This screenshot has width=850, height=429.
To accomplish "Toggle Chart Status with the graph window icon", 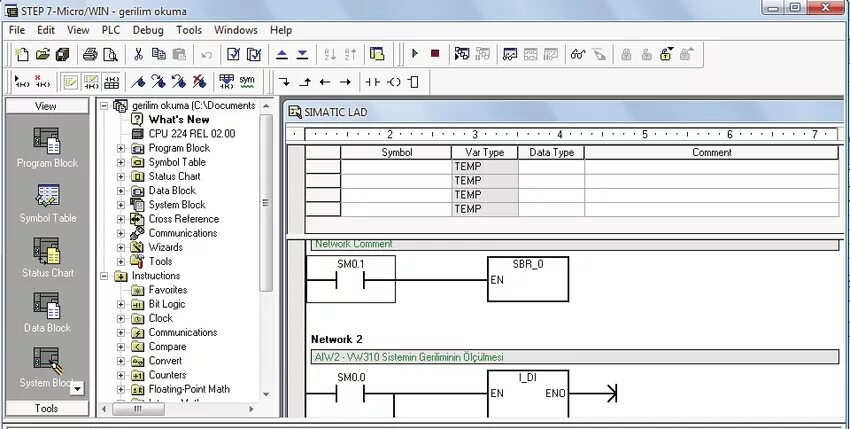I will tap(510, 54).
